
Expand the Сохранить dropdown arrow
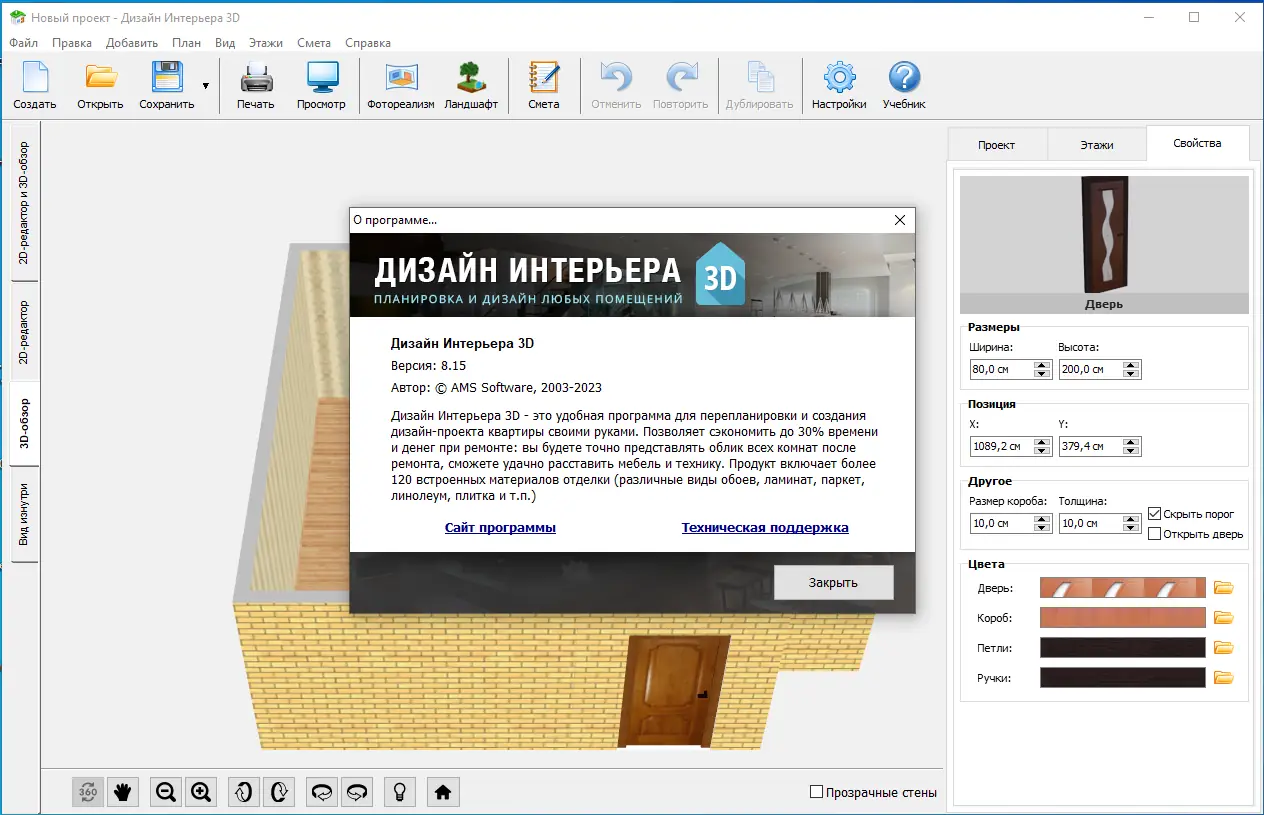(206, 86)
